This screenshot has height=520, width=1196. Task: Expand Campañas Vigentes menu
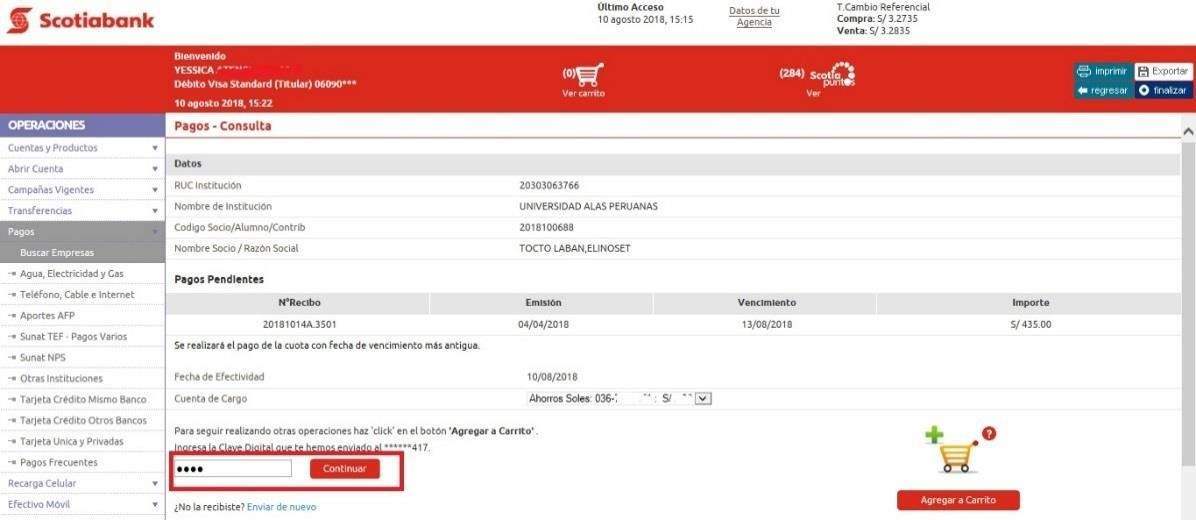click(x=82, y=190)
